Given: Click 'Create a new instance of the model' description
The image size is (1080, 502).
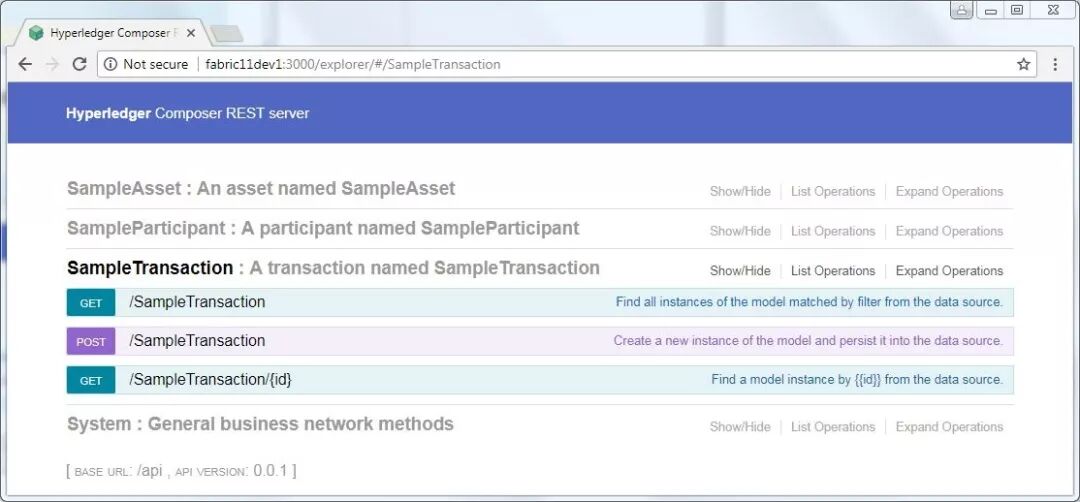Looking at the screenshot, I should 809,340.
